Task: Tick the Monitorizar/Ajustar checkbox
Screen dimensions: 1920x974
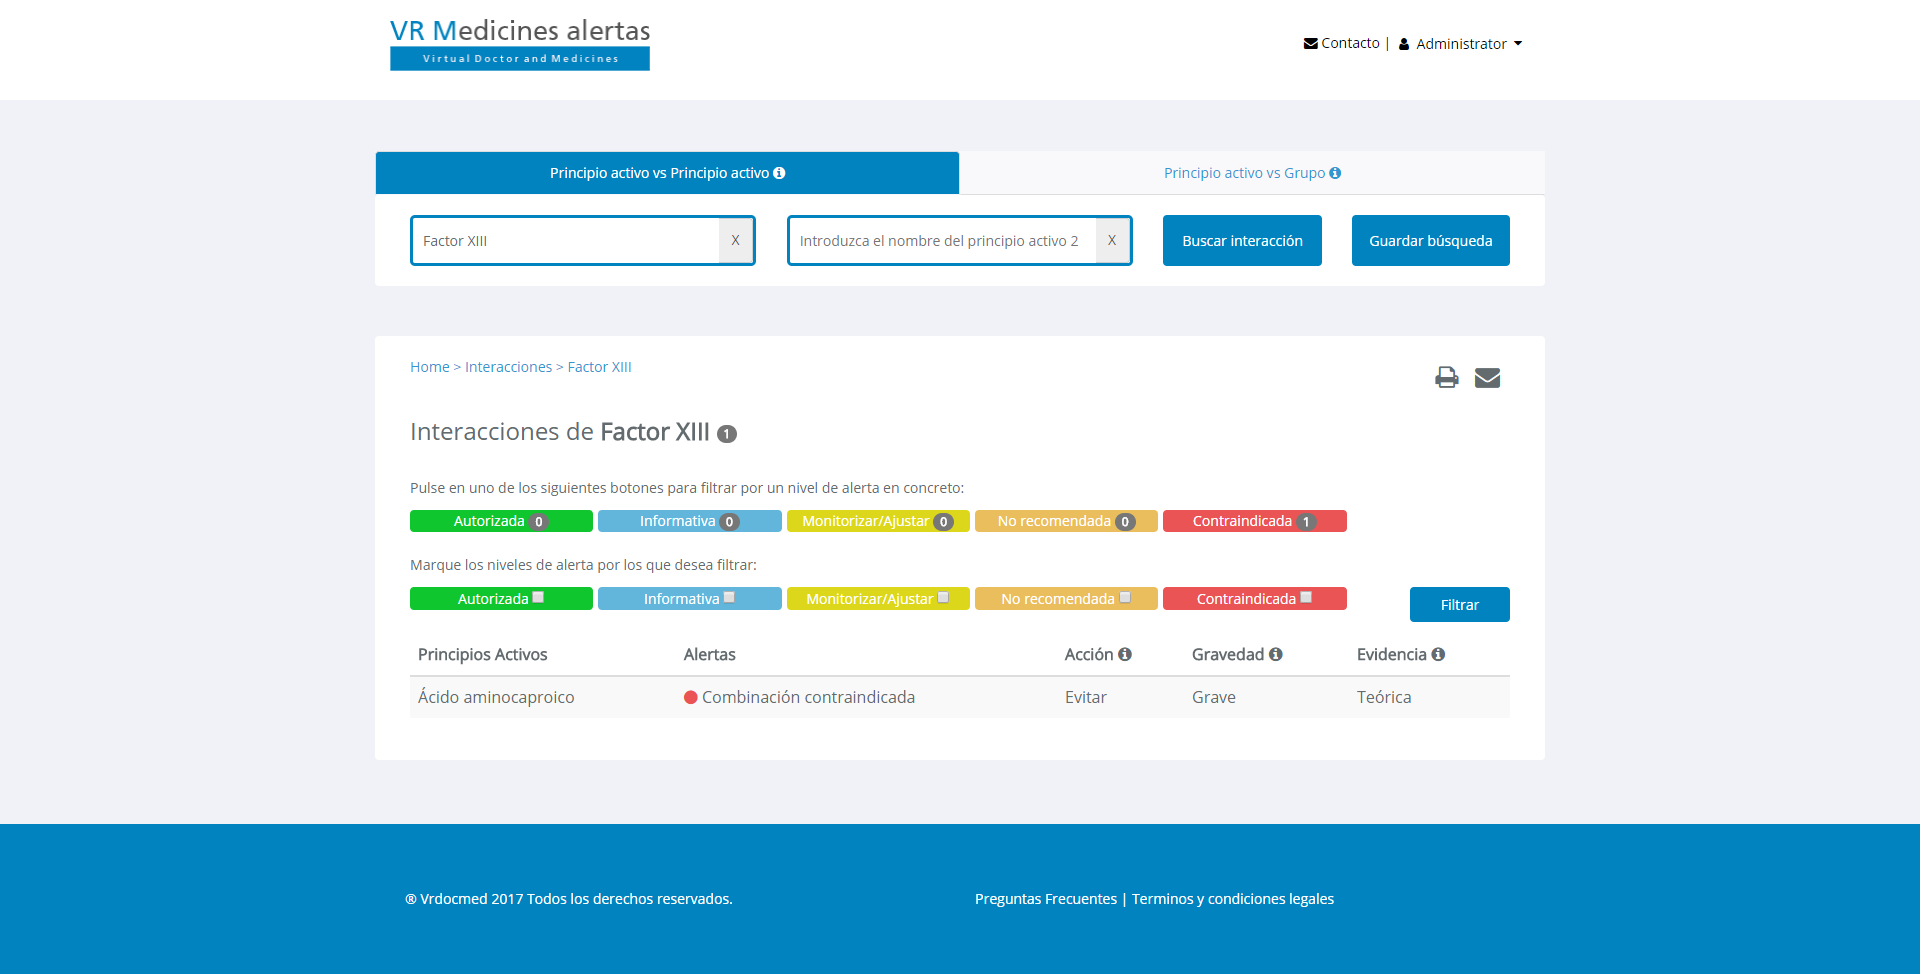Action: 943,597
